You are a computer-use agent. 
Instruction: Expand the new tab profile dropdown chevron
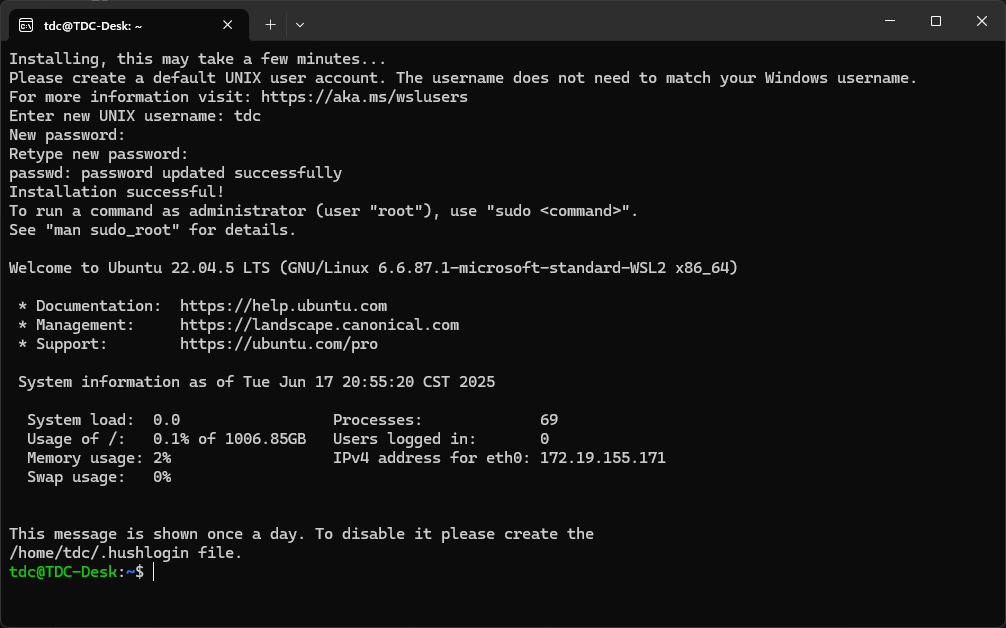click(x=300, y=24)
